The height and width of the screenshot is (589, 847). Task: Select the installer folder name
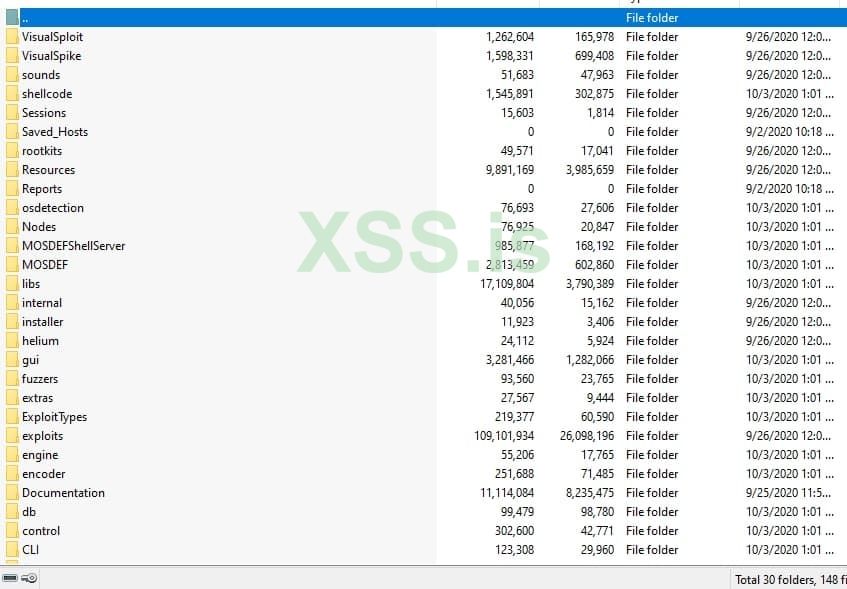point(43,322)
